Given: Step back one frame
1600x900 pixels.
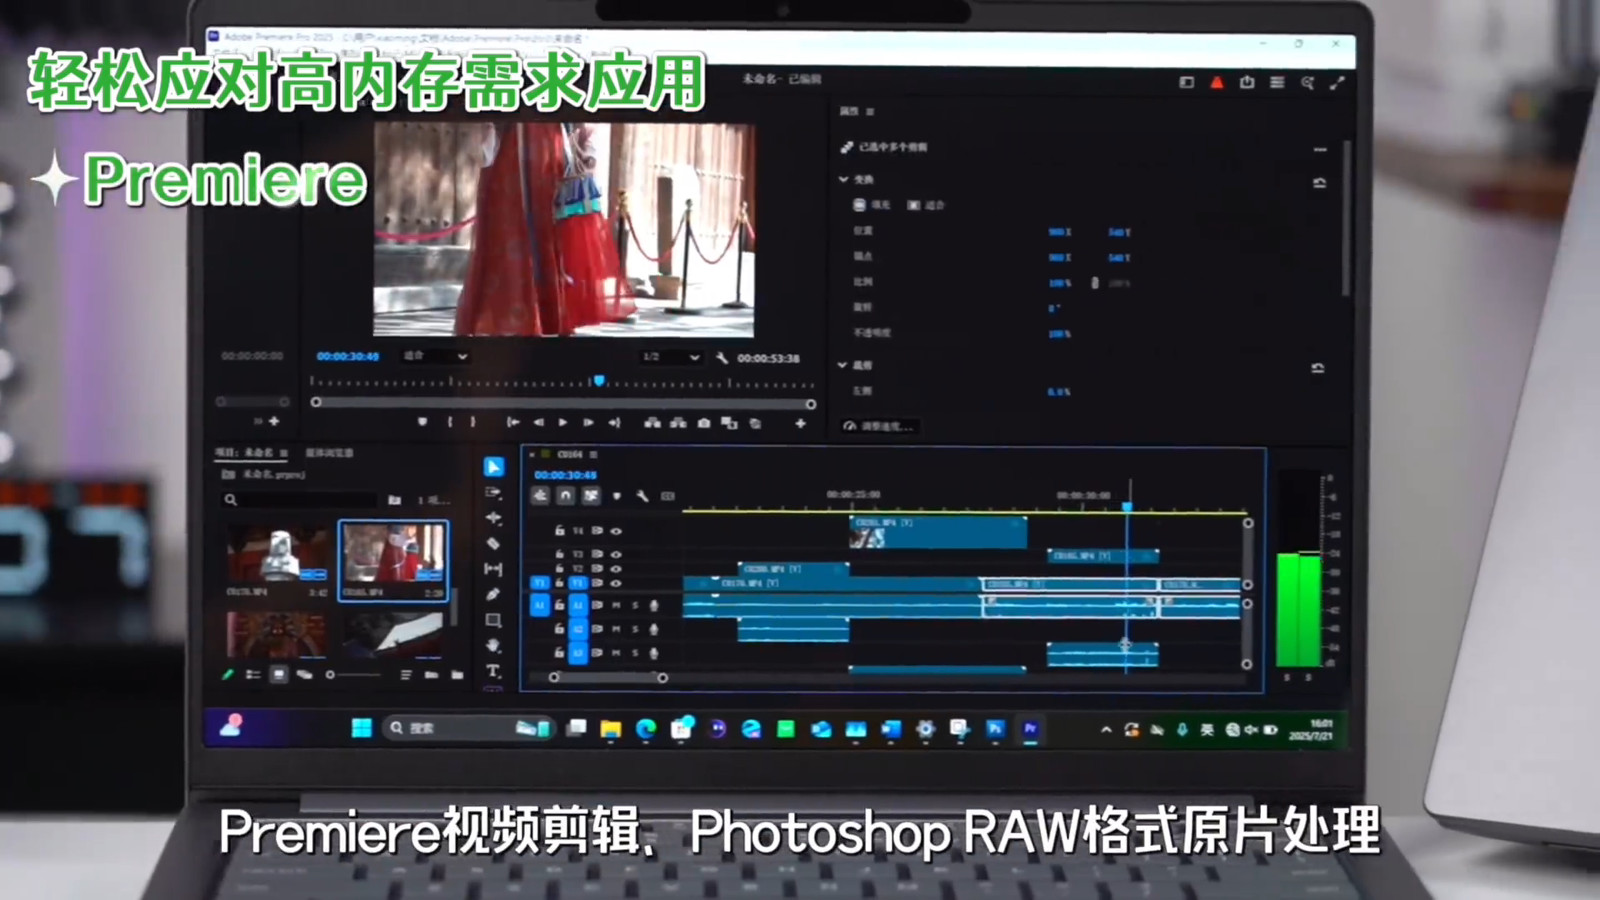Looking at the screenshot, I should point(539,422).
